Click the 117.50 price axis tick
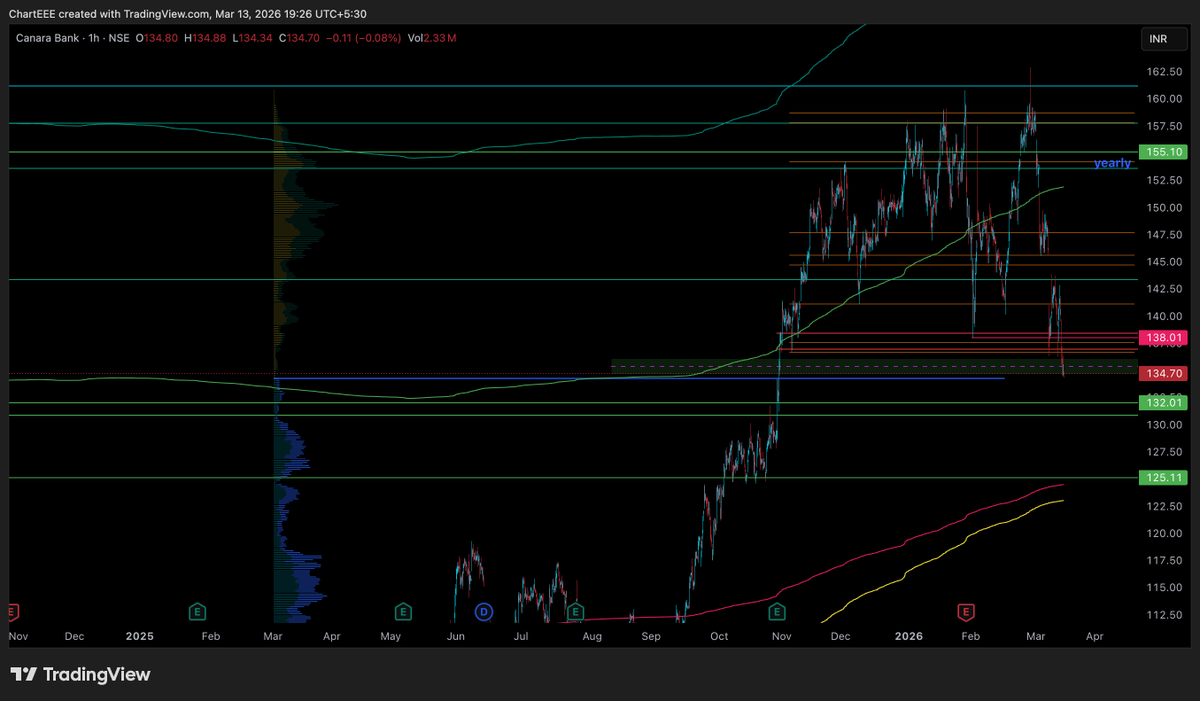This screenshot has height=701, width=1200. [x=1162, y=560]
